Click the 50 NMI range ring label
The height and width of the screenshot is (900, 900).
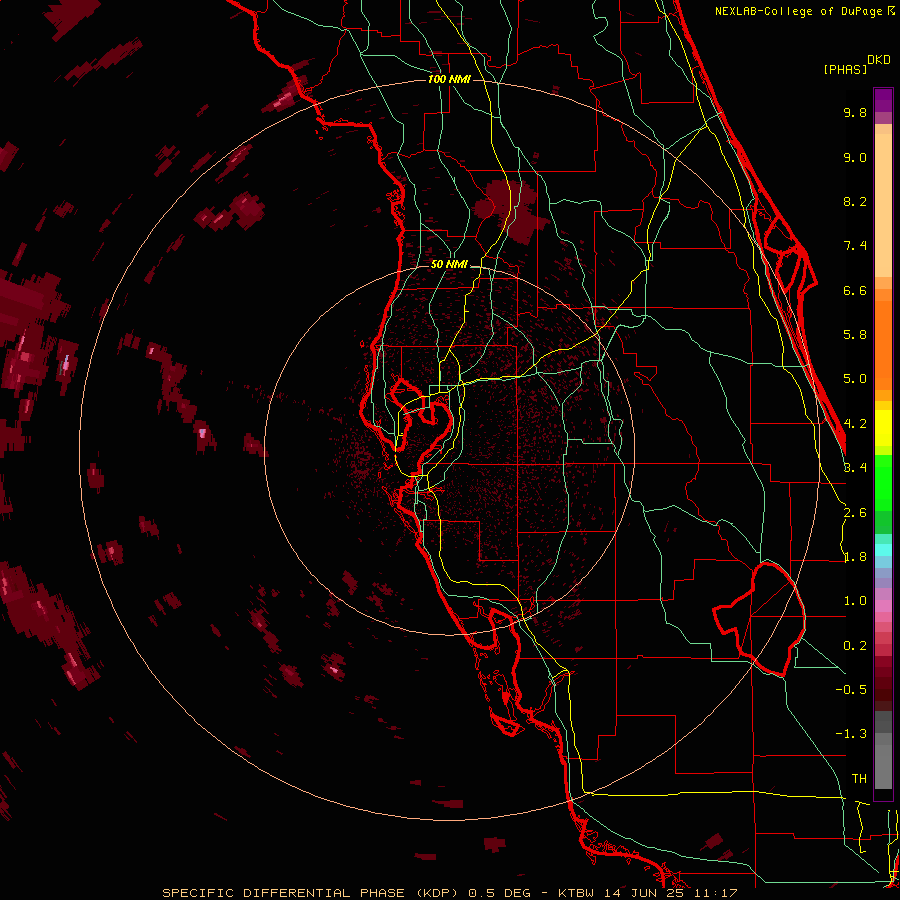[x=449, y=264]
